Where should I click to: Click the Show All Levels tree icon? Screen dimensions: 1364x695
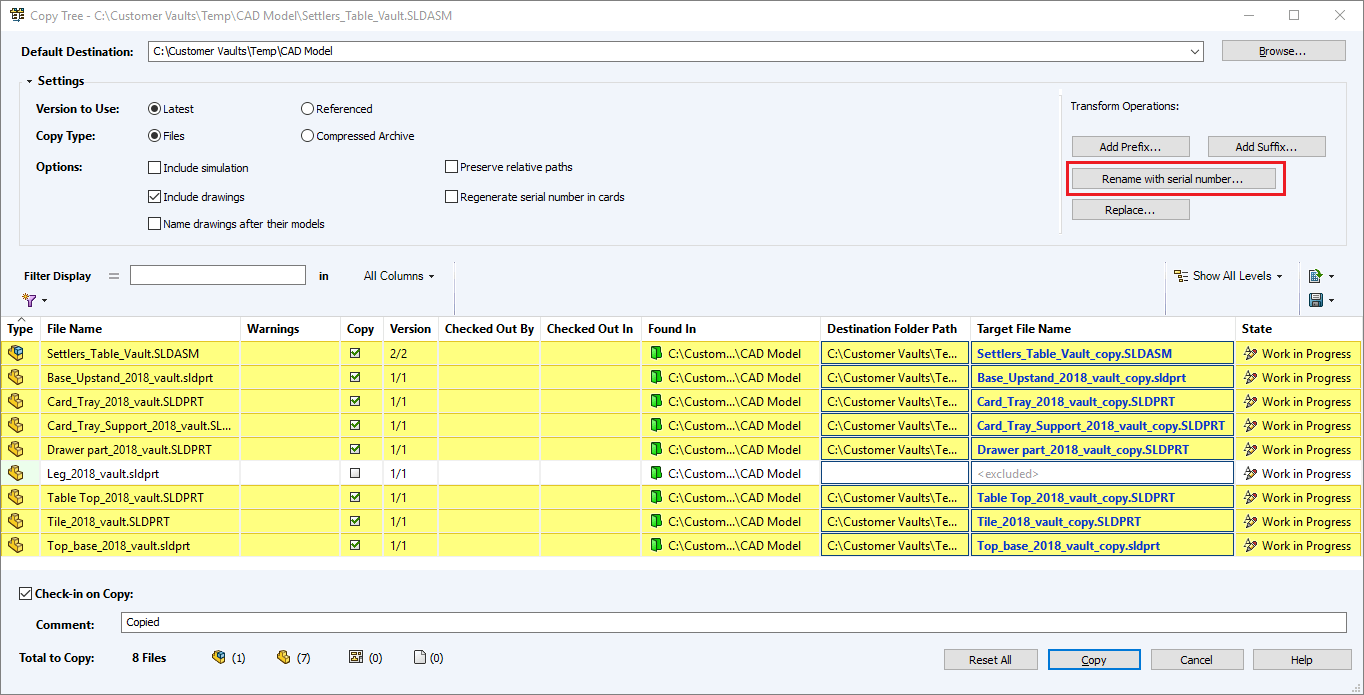[x=1182, y=276]
